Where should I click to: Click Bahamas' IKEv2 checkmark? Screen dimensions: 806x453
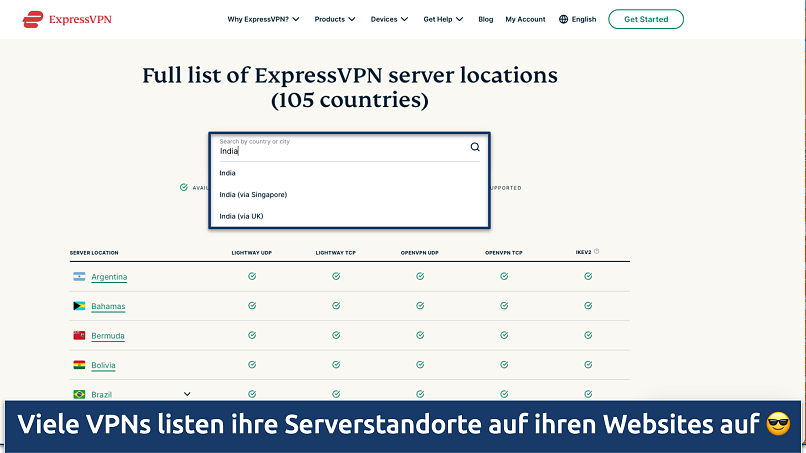[x=588, y=305]
